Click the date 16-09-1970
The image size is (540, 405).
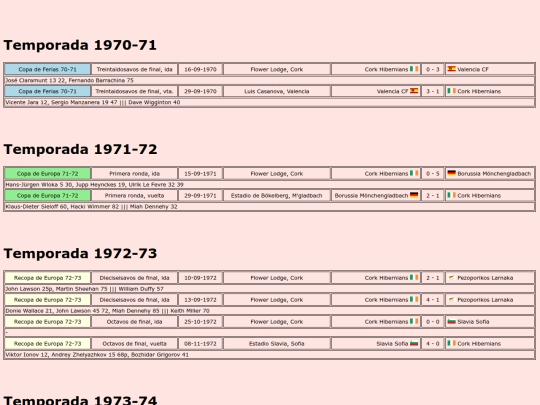(200, 69)
